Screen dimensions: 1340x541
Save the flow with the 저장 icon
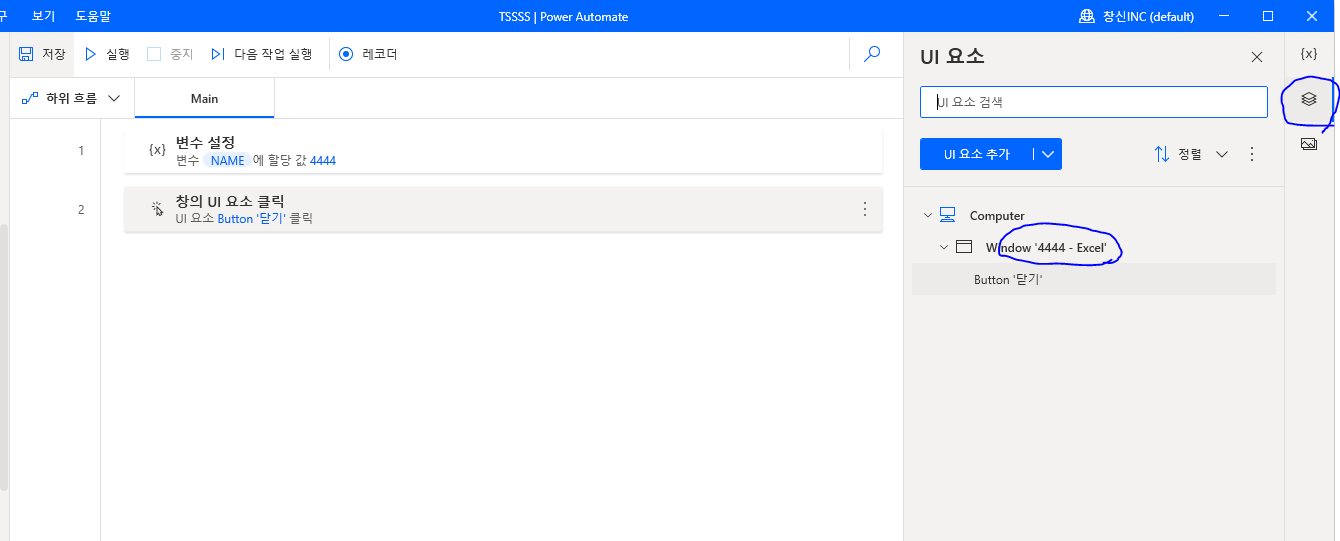pos(41,54)
